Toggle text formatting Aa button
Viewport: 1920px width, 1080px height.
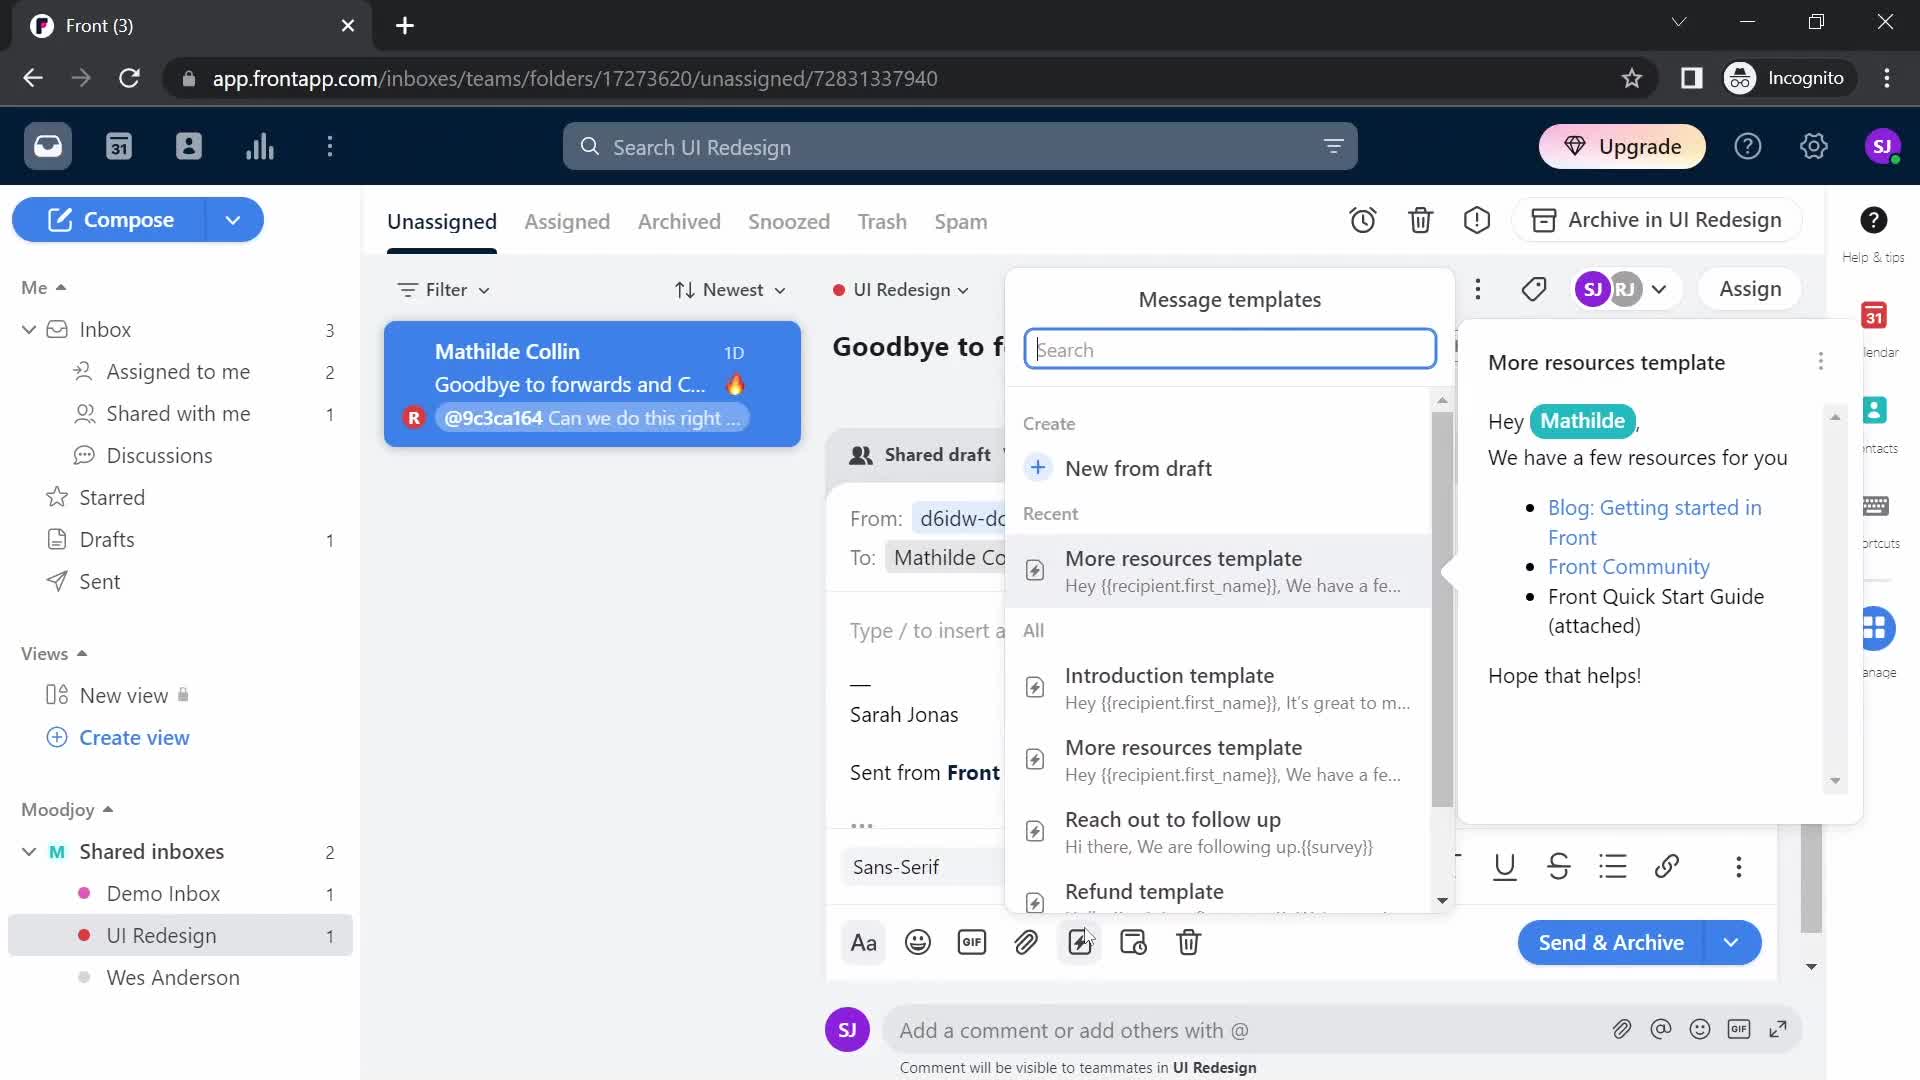click(x=864, y=943)
